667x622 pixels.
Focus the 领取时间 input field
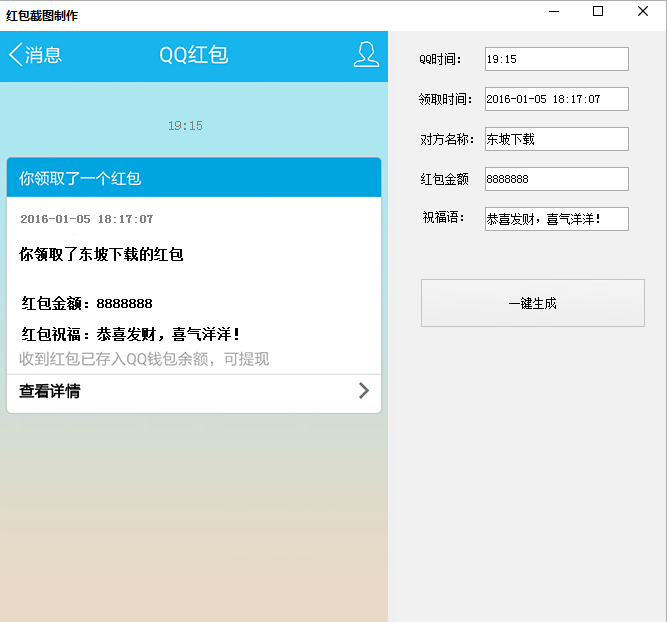[556, 99]
